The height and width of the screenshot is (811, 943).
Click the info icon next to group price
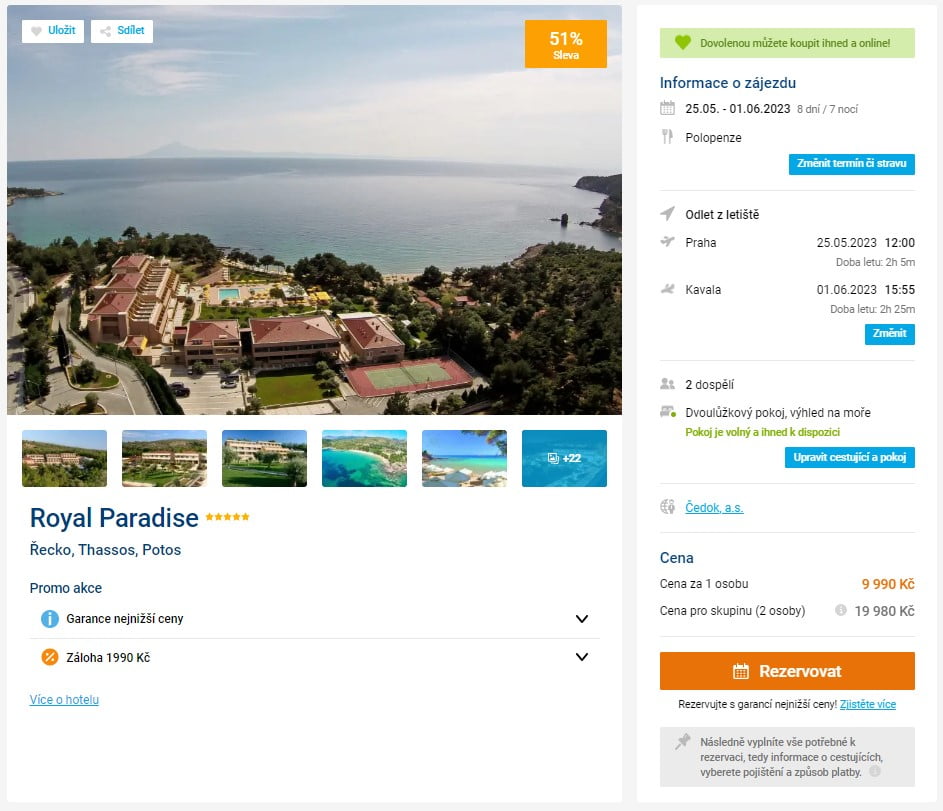click(x=841, y=610)
